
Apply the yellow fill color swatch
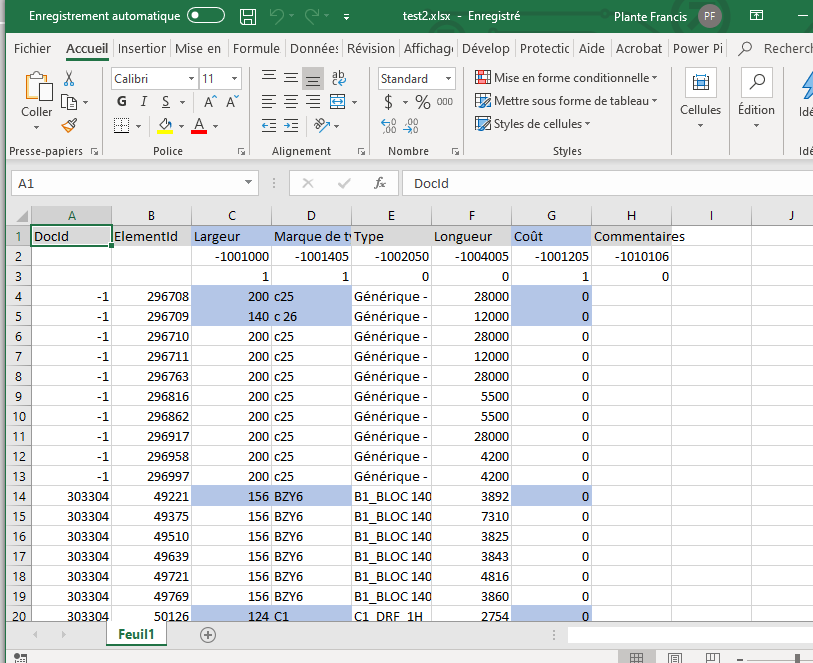click(x=166, y=126)
